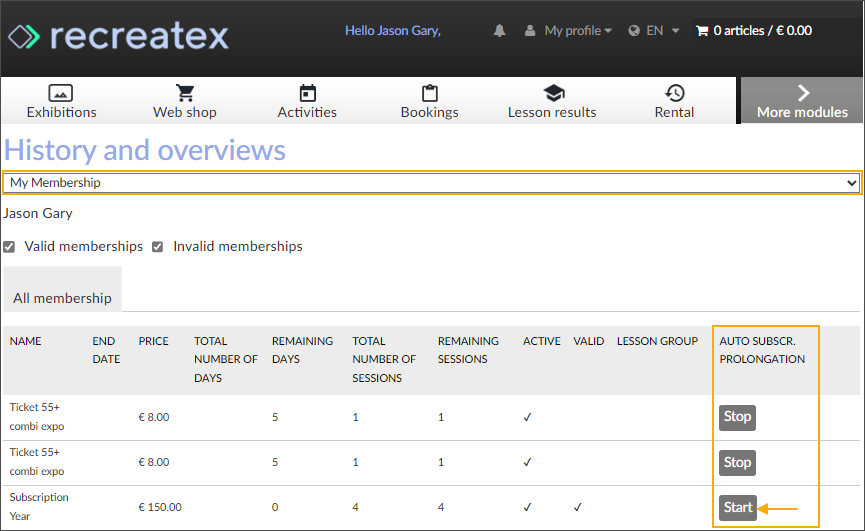Expand More modules menu

pos(802,101)
